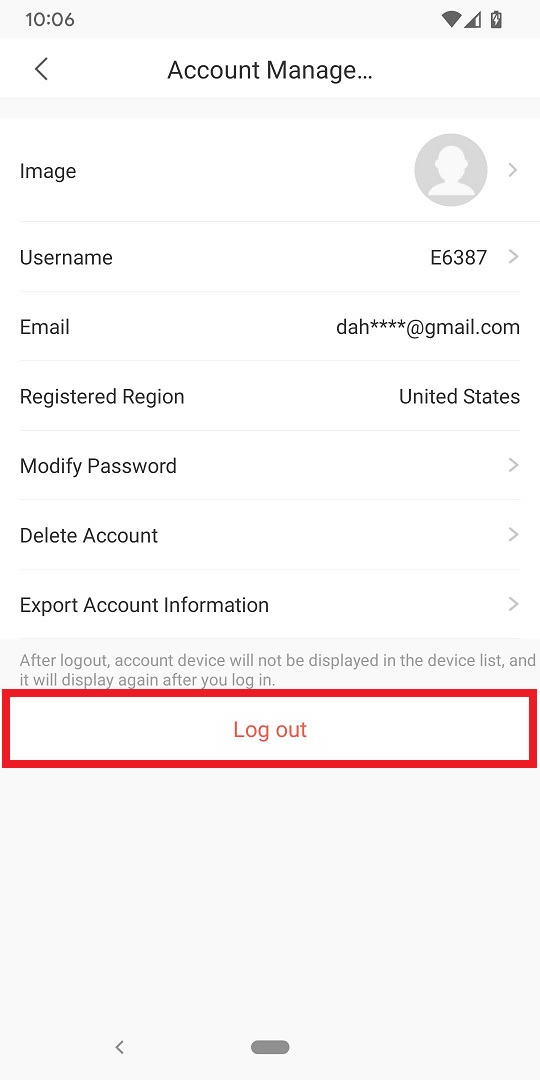Open Username row chevron arrow
This screenshot has width=540, height=1080.
coord(513,257)
